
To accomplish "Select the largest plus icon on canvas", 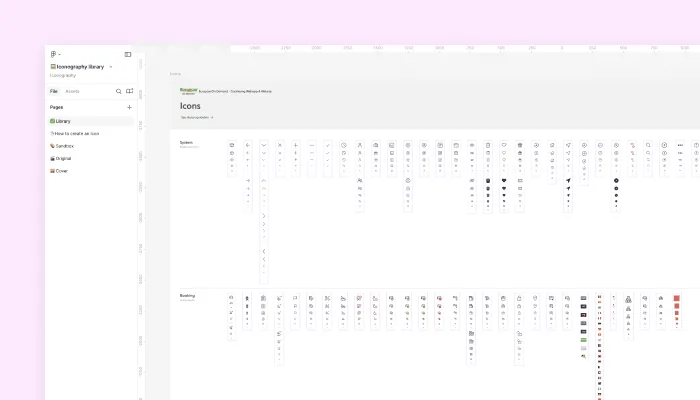I will click(296, 145).
